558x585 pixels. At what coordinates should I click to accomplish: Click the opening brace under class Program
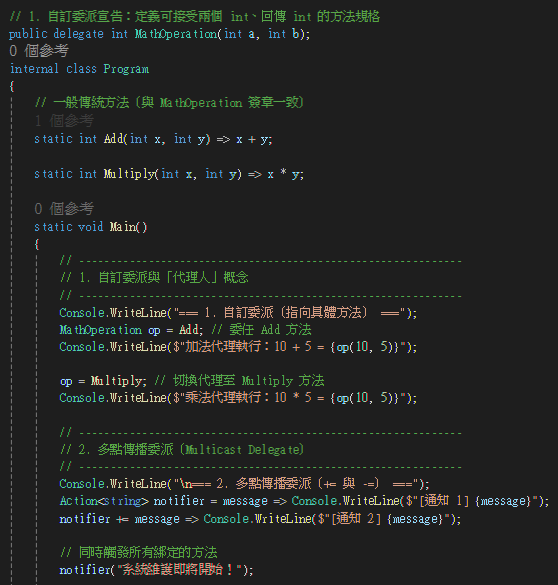point(12,87)
